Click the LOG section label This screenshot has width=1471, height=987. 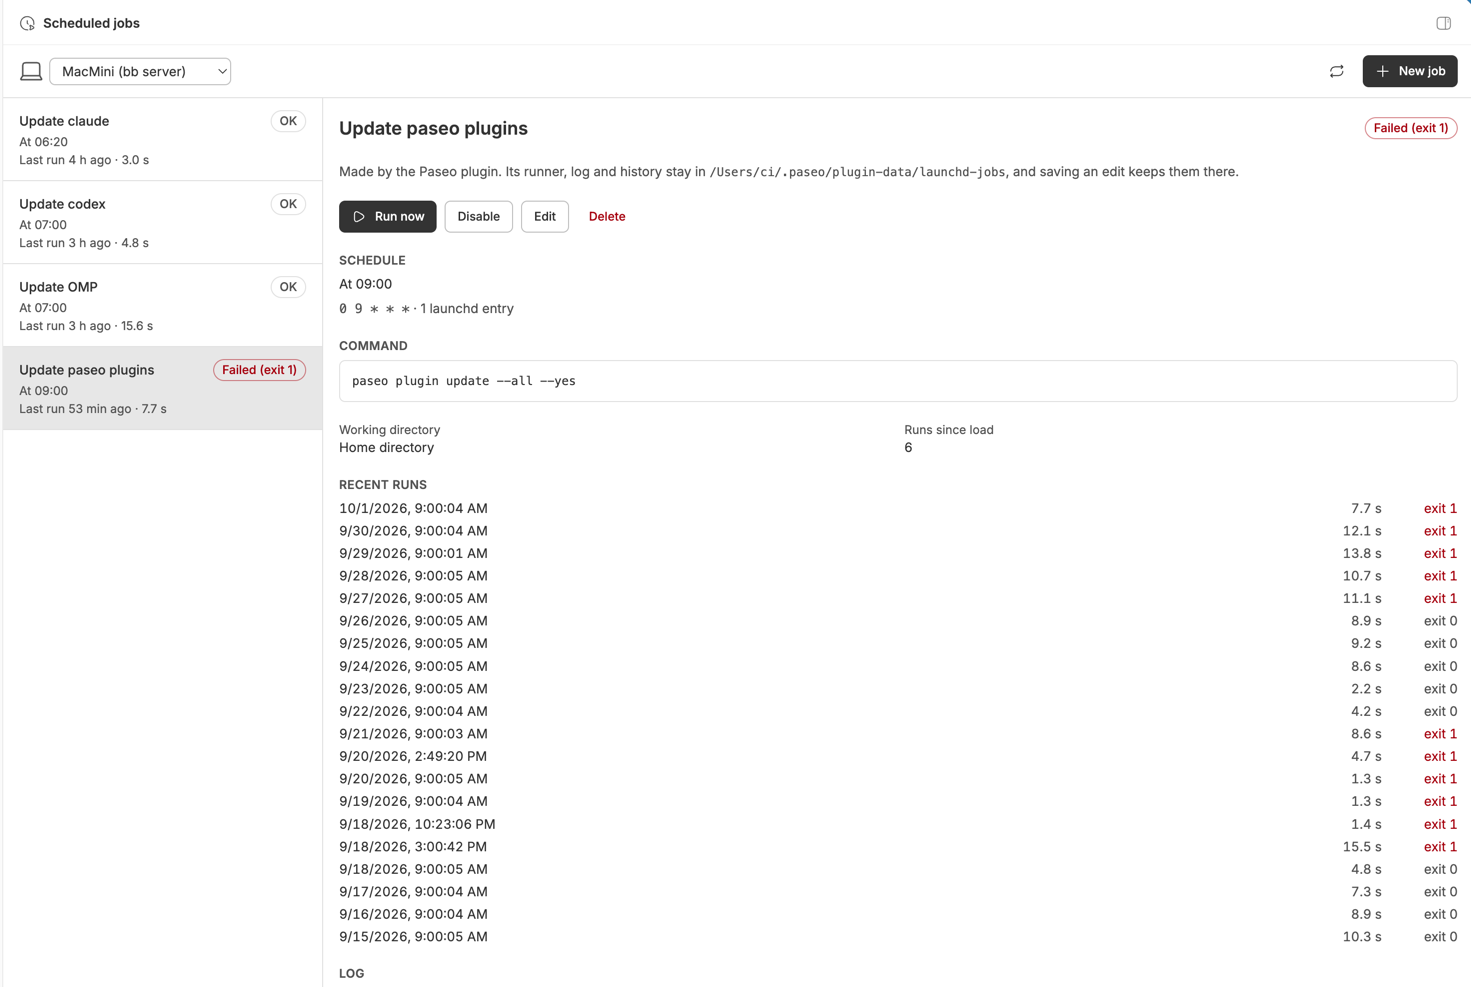point(351,973)
